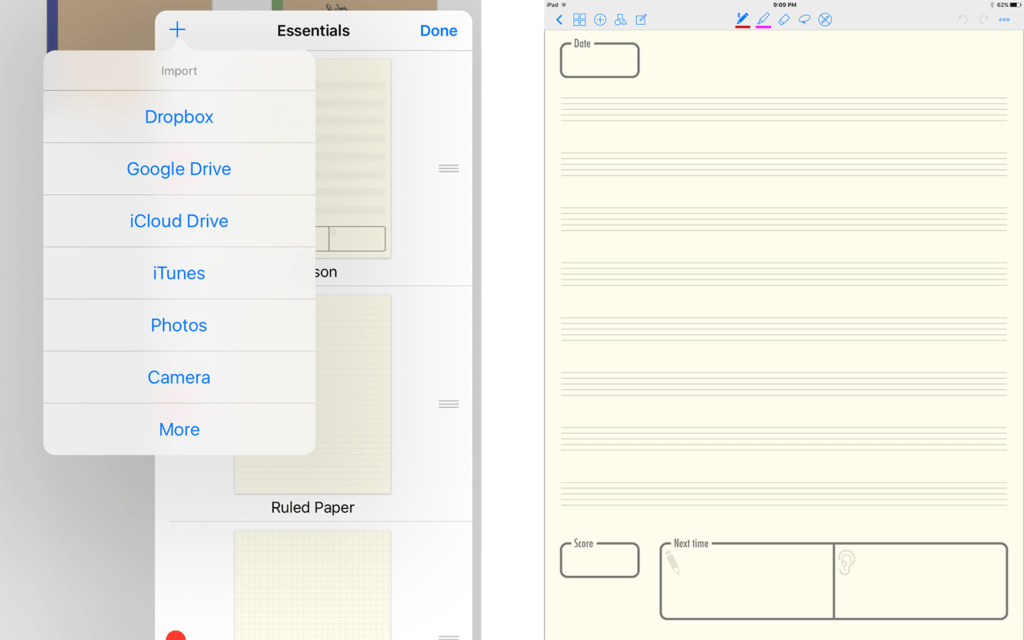Add a new page with the circled plus

coord(600,19)
